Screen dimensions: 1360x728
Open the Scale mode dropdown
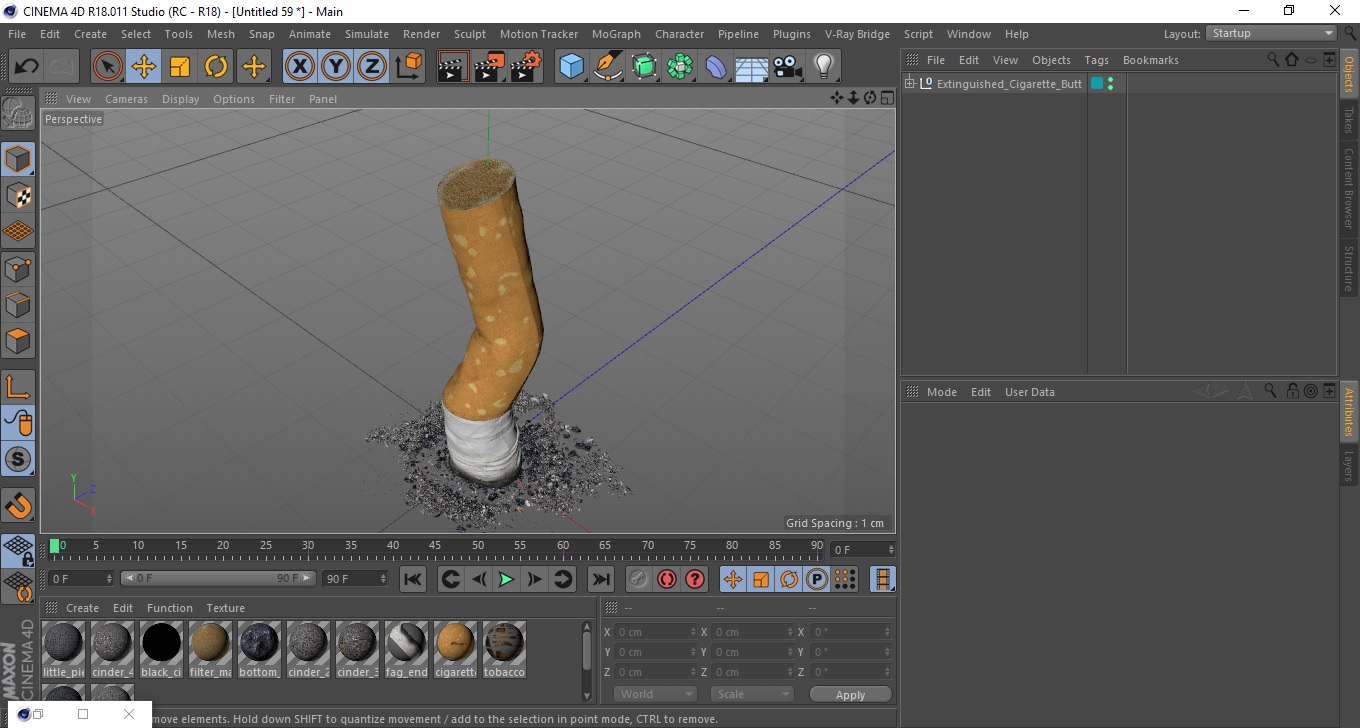(752, 694)
